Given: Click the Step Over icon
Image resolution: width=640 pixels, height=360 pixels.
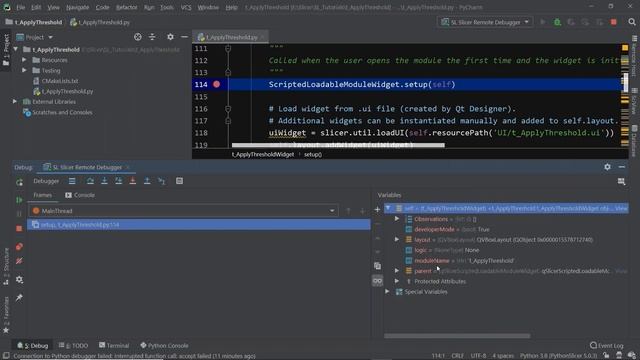Looking at the screenshot, I should click(x=90, y=181).
